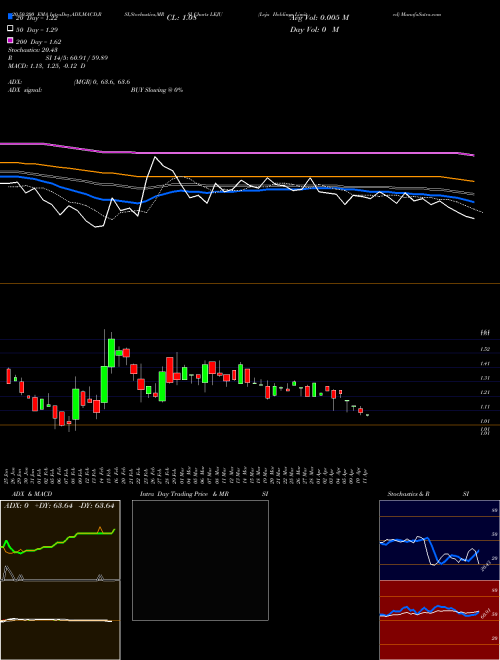
Task: Click the last date label on the x-axis
Action: click(x=366, y=474)
